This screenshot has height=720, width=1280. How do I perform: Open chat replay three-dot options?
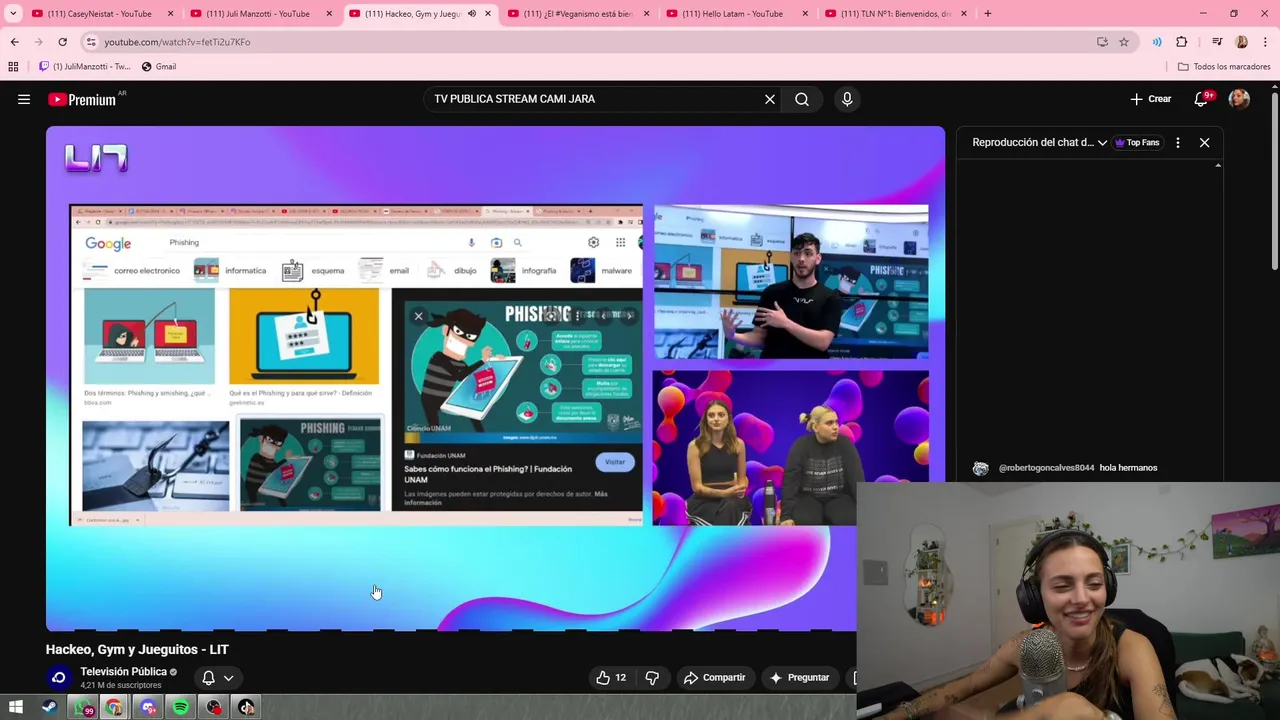point(1178,143)
